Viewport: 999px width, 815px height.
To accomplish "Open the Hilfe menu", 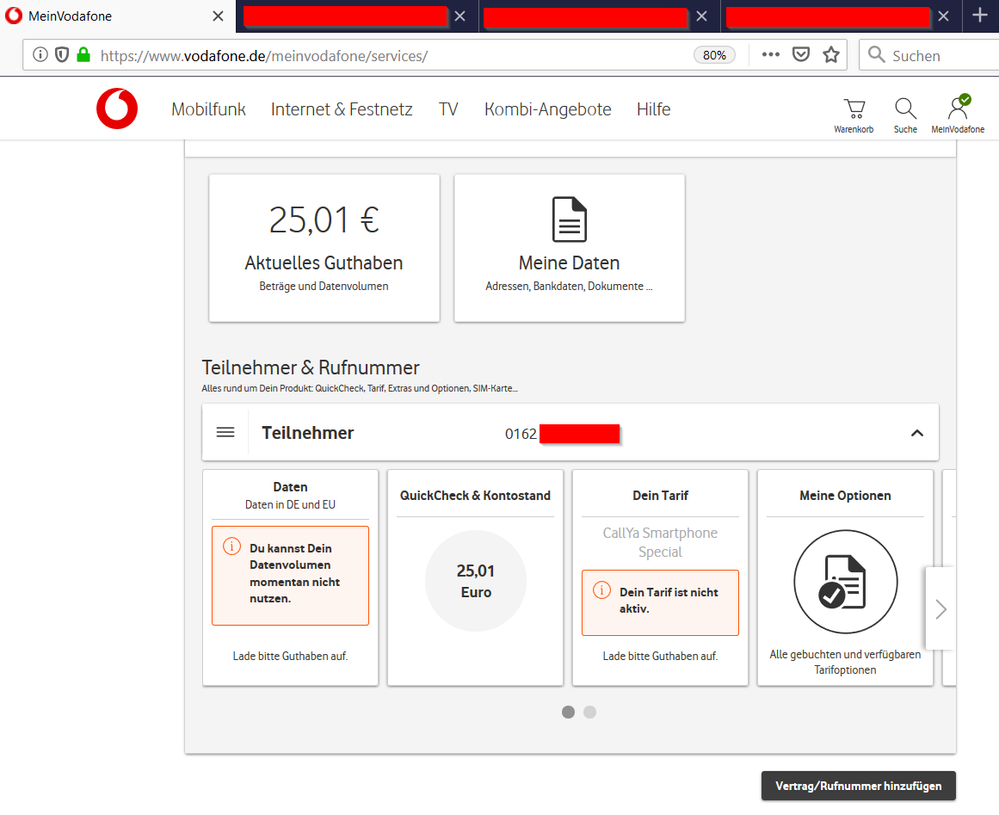I will point(653,110).
